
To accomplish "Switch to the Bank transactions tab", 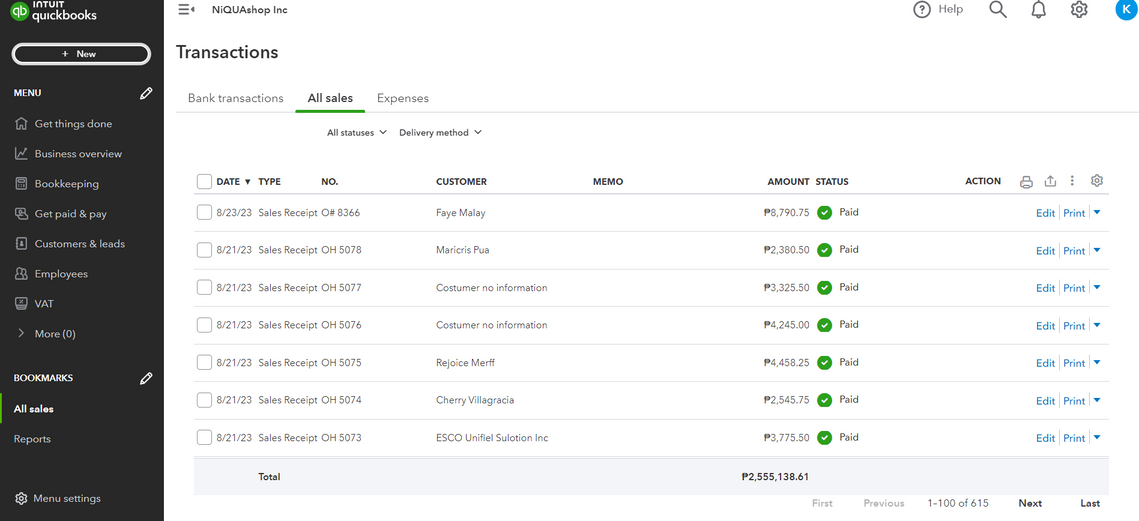I will click(235, 98).
